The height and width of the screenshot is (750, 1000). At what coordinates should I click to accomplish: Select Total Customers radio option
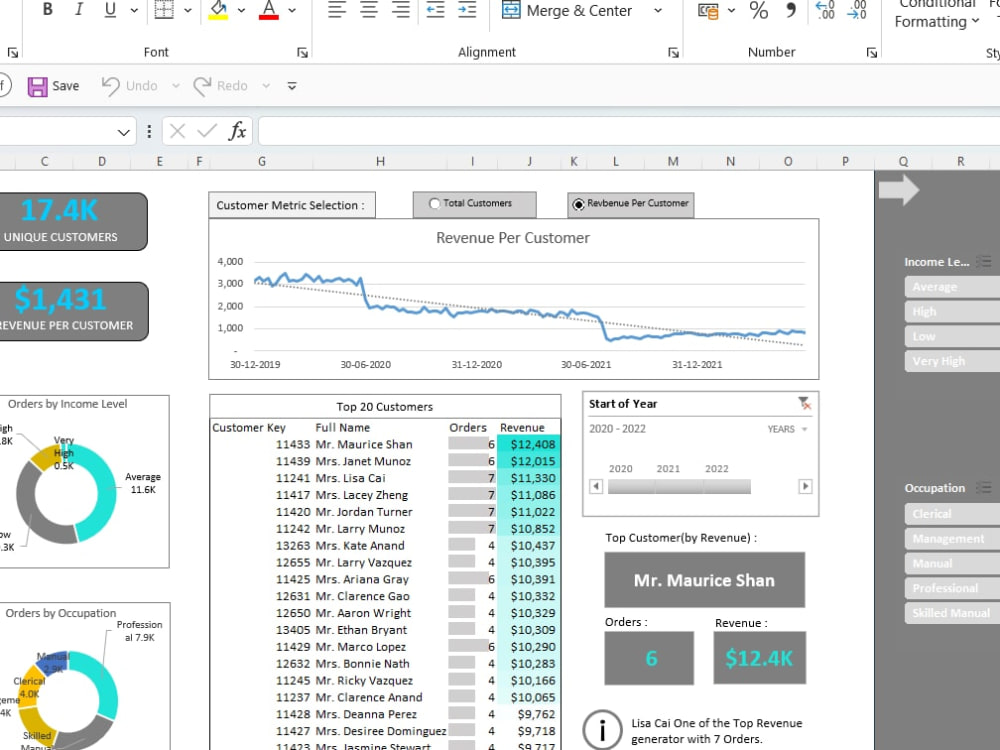474,203
